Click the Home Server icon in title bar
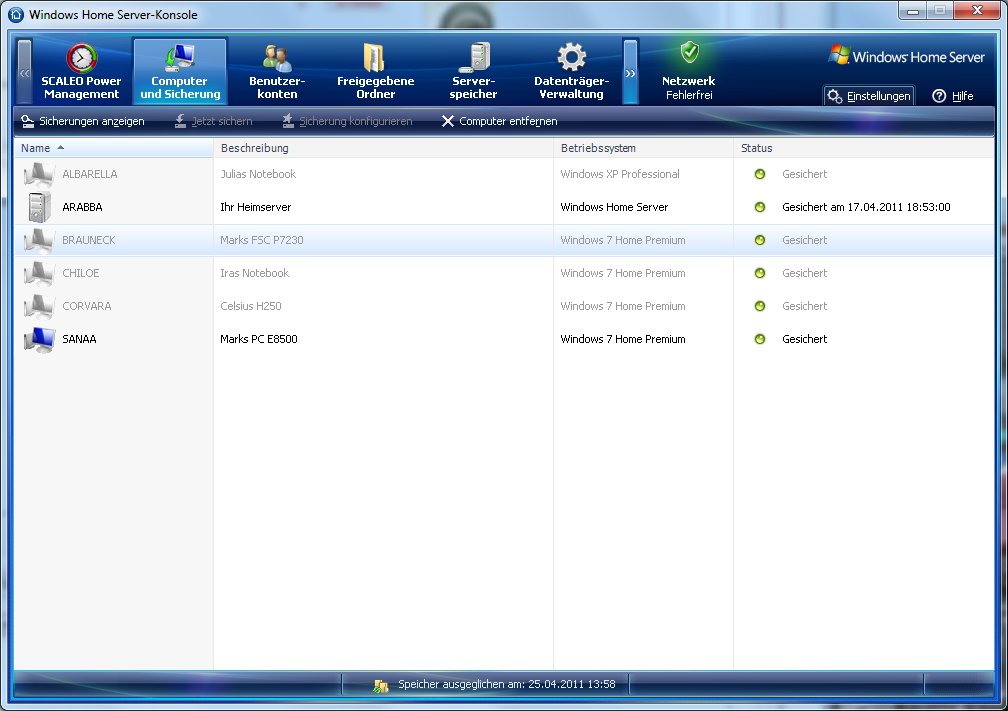The width and height of the screenshot is (1008, 711). click(x=15, y=14)
